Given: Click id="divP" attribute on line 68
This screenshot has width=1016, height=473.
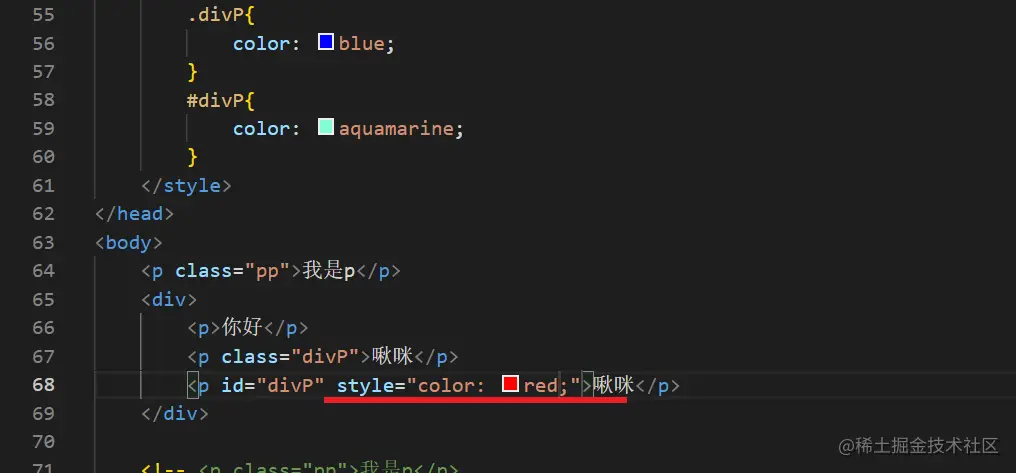Looking at the screenshot, I should tap(273, 385).
